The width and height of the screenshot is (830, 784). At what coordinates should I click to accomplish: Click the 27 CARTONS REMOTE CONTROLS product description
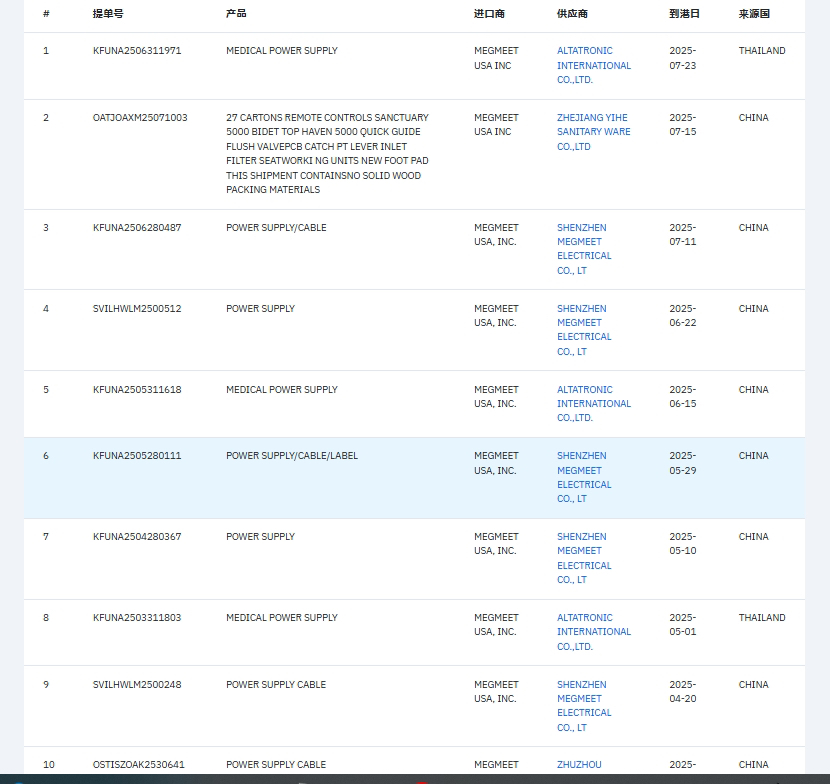coord(327,154)
